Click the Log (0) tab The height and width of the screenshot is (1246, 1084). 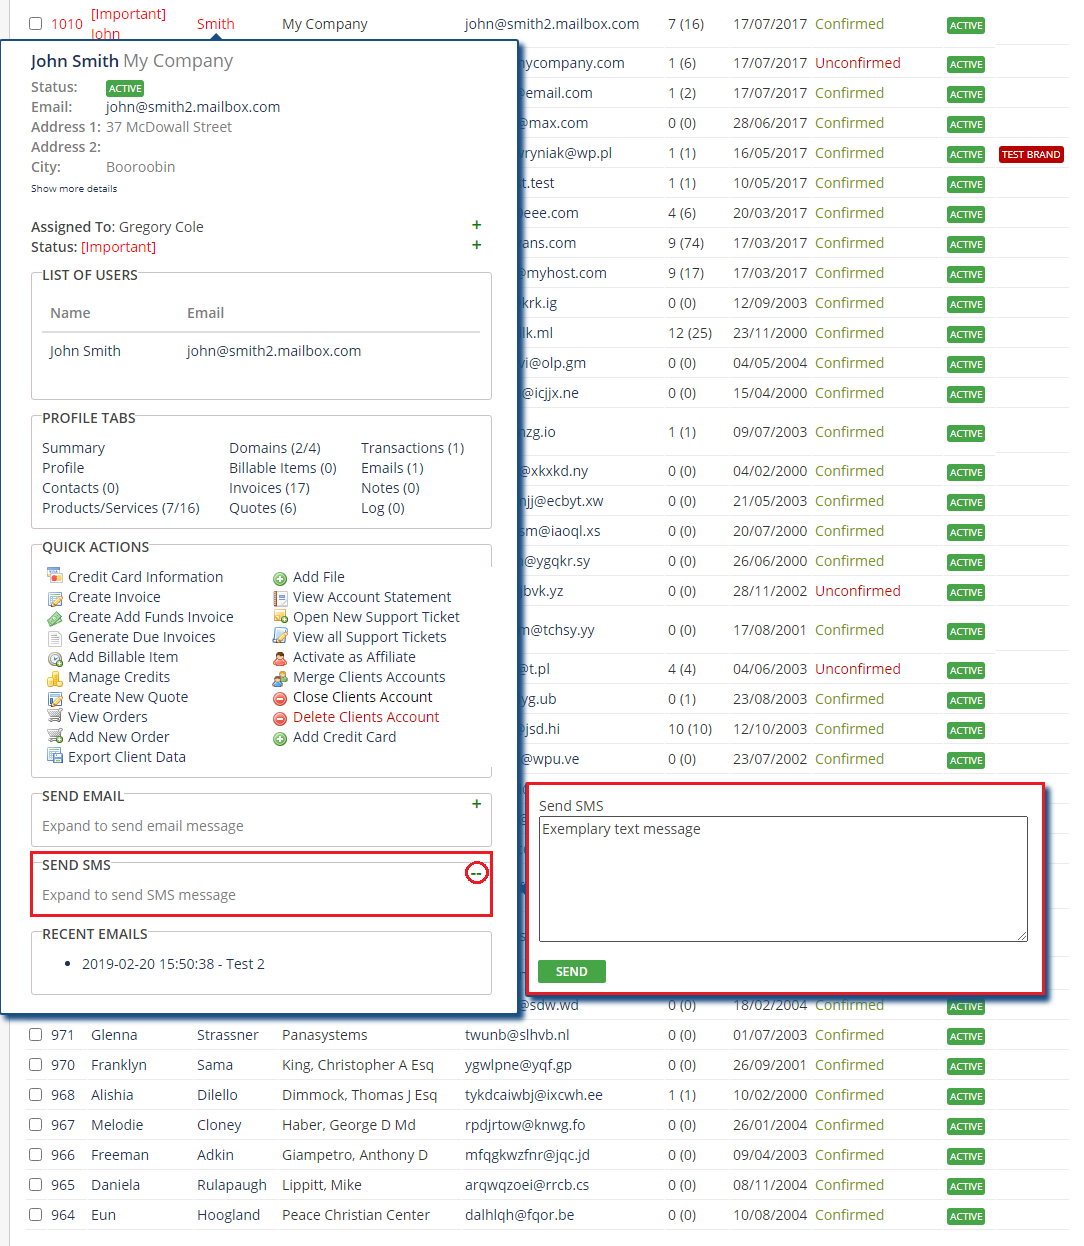point(383,508)
